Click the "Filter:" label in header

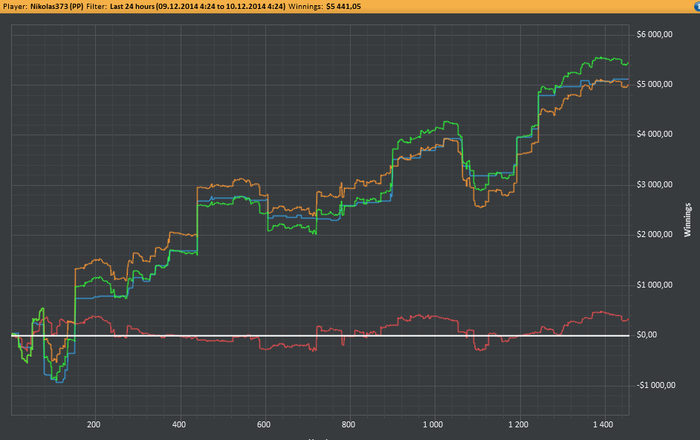point(96,7)
